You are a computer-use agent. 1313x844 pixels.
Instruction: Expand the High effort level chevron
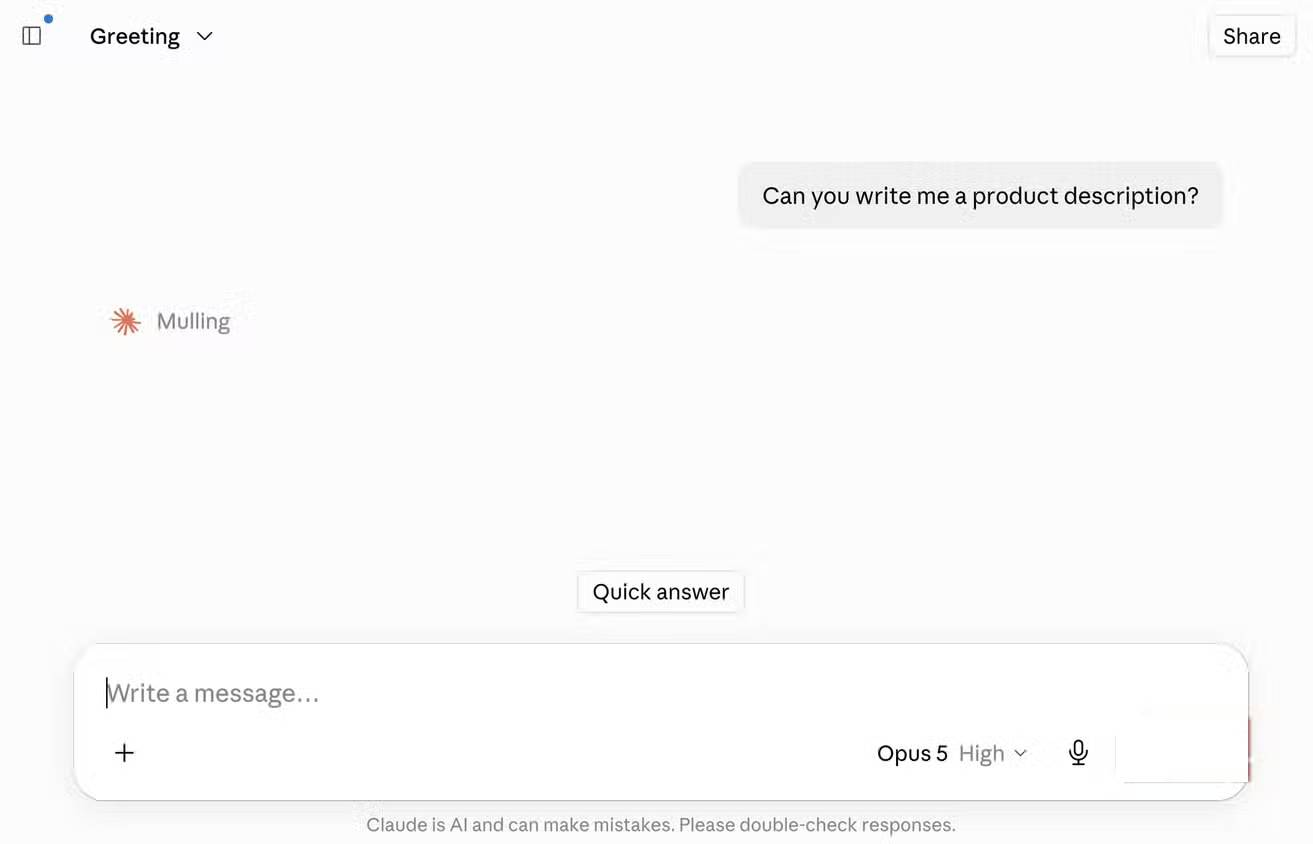[x=1021, y=753]
